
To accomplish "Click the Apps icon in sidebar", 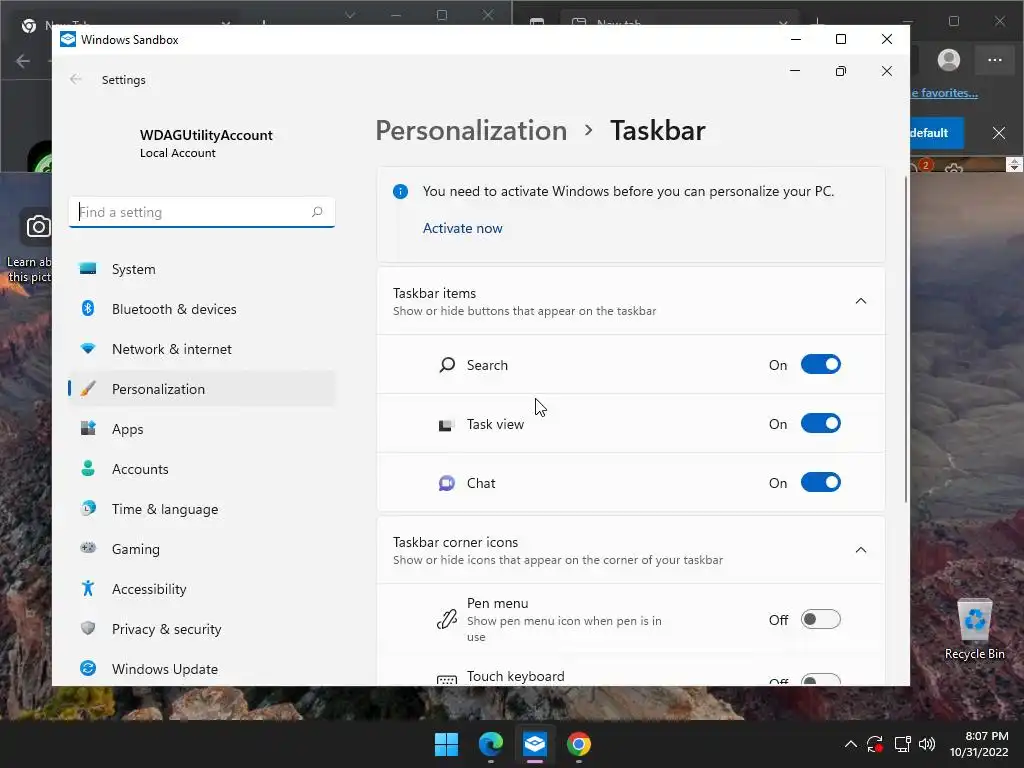I will [x=88, y=428].
